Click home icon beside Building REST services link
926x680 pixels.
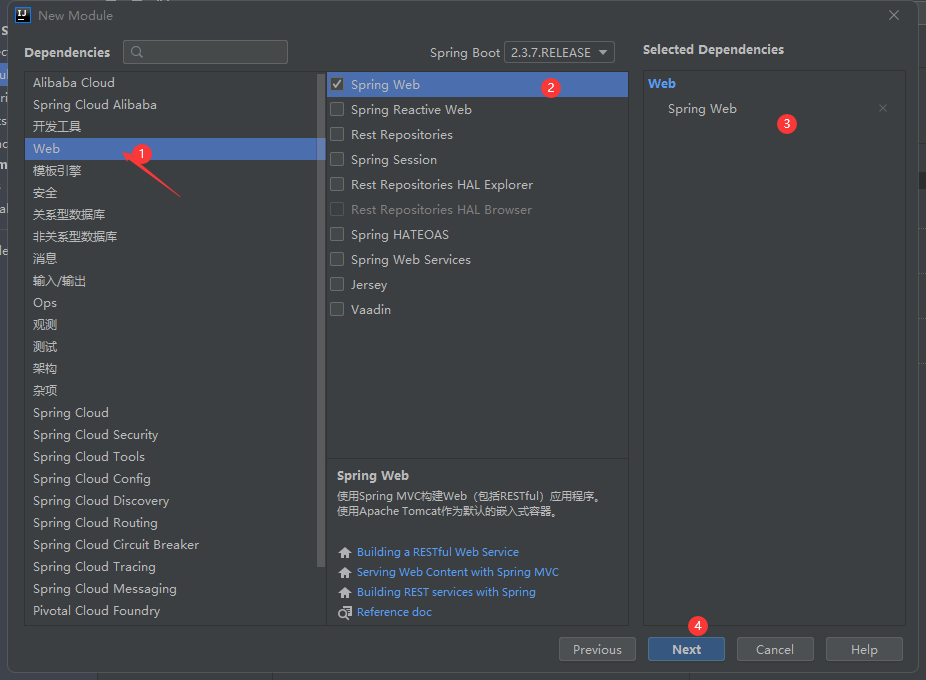tap(345, 593)
